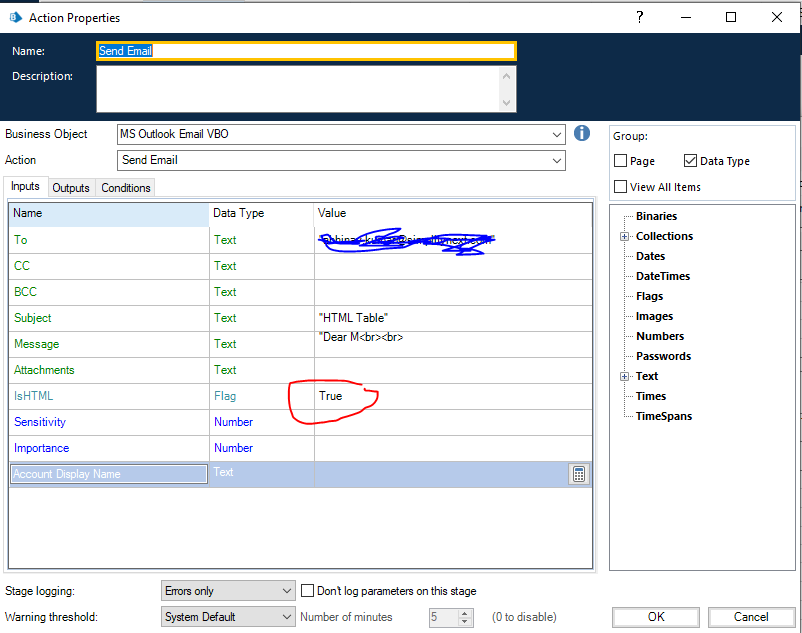Screen dimensions: 802x633
Task: Click the BCC value cell
Action: pyautogui.click(x=453, y=292)
